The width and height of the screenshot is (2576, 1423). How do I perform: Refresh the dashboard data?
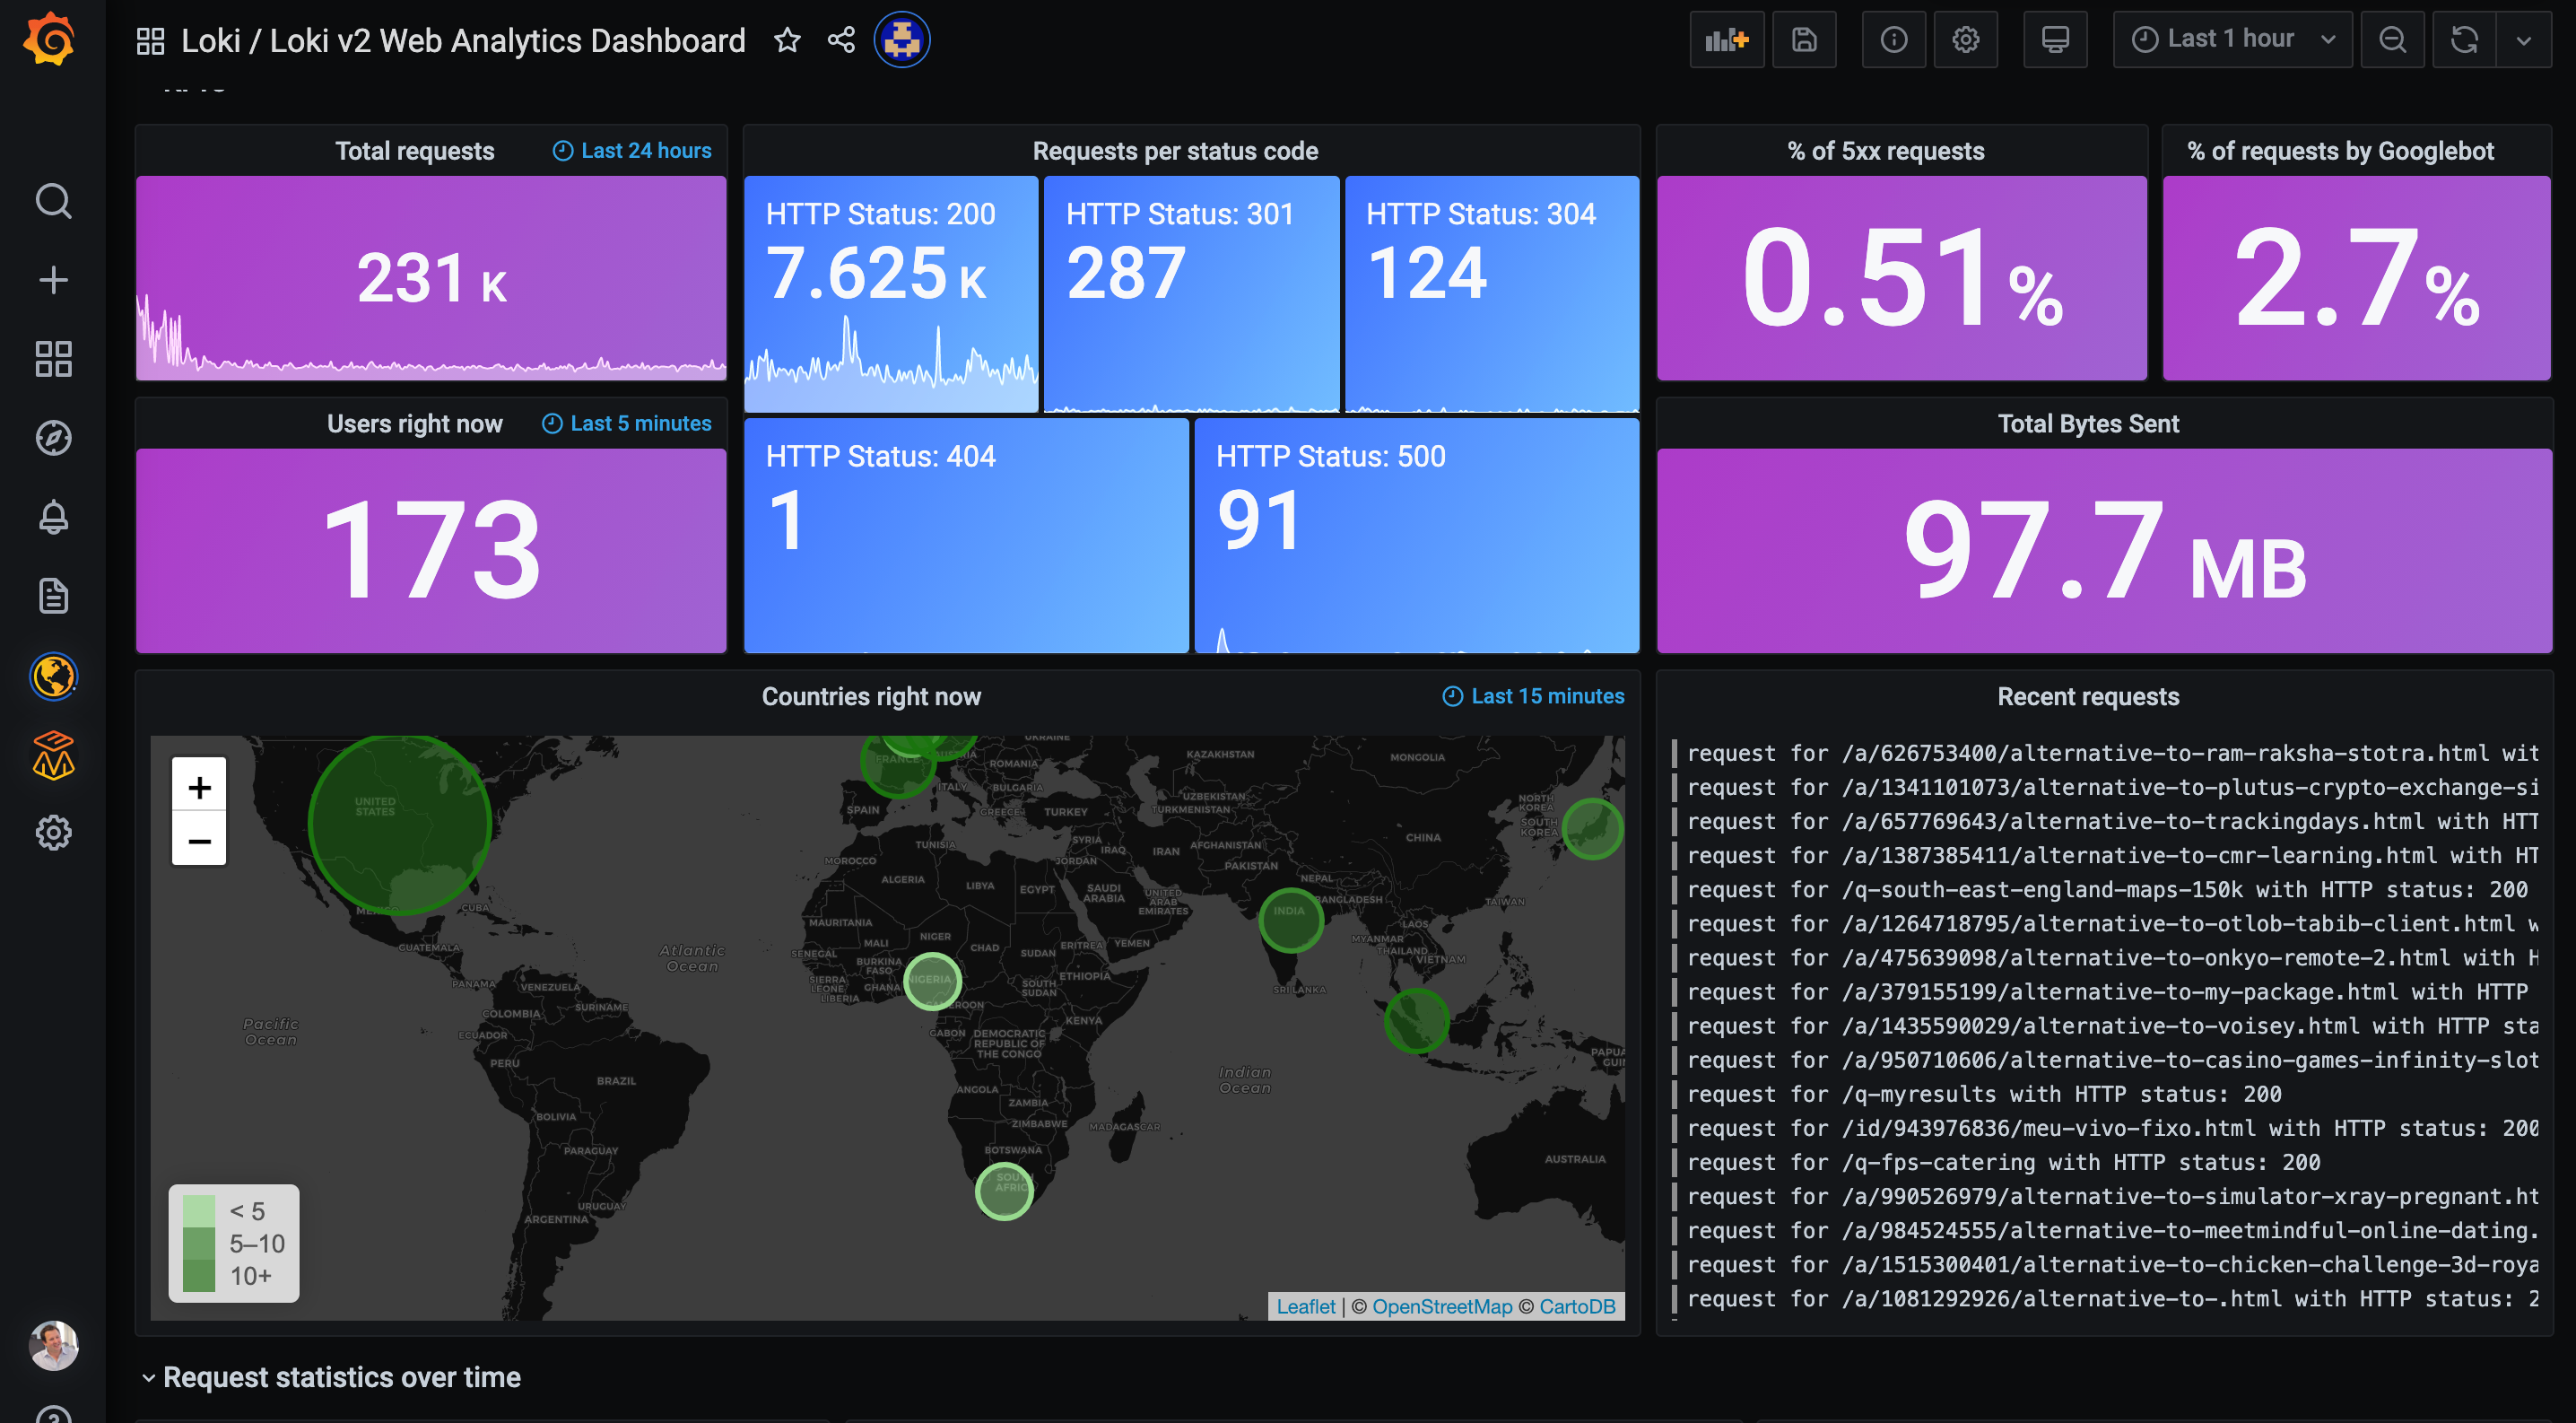[2462, 39]
